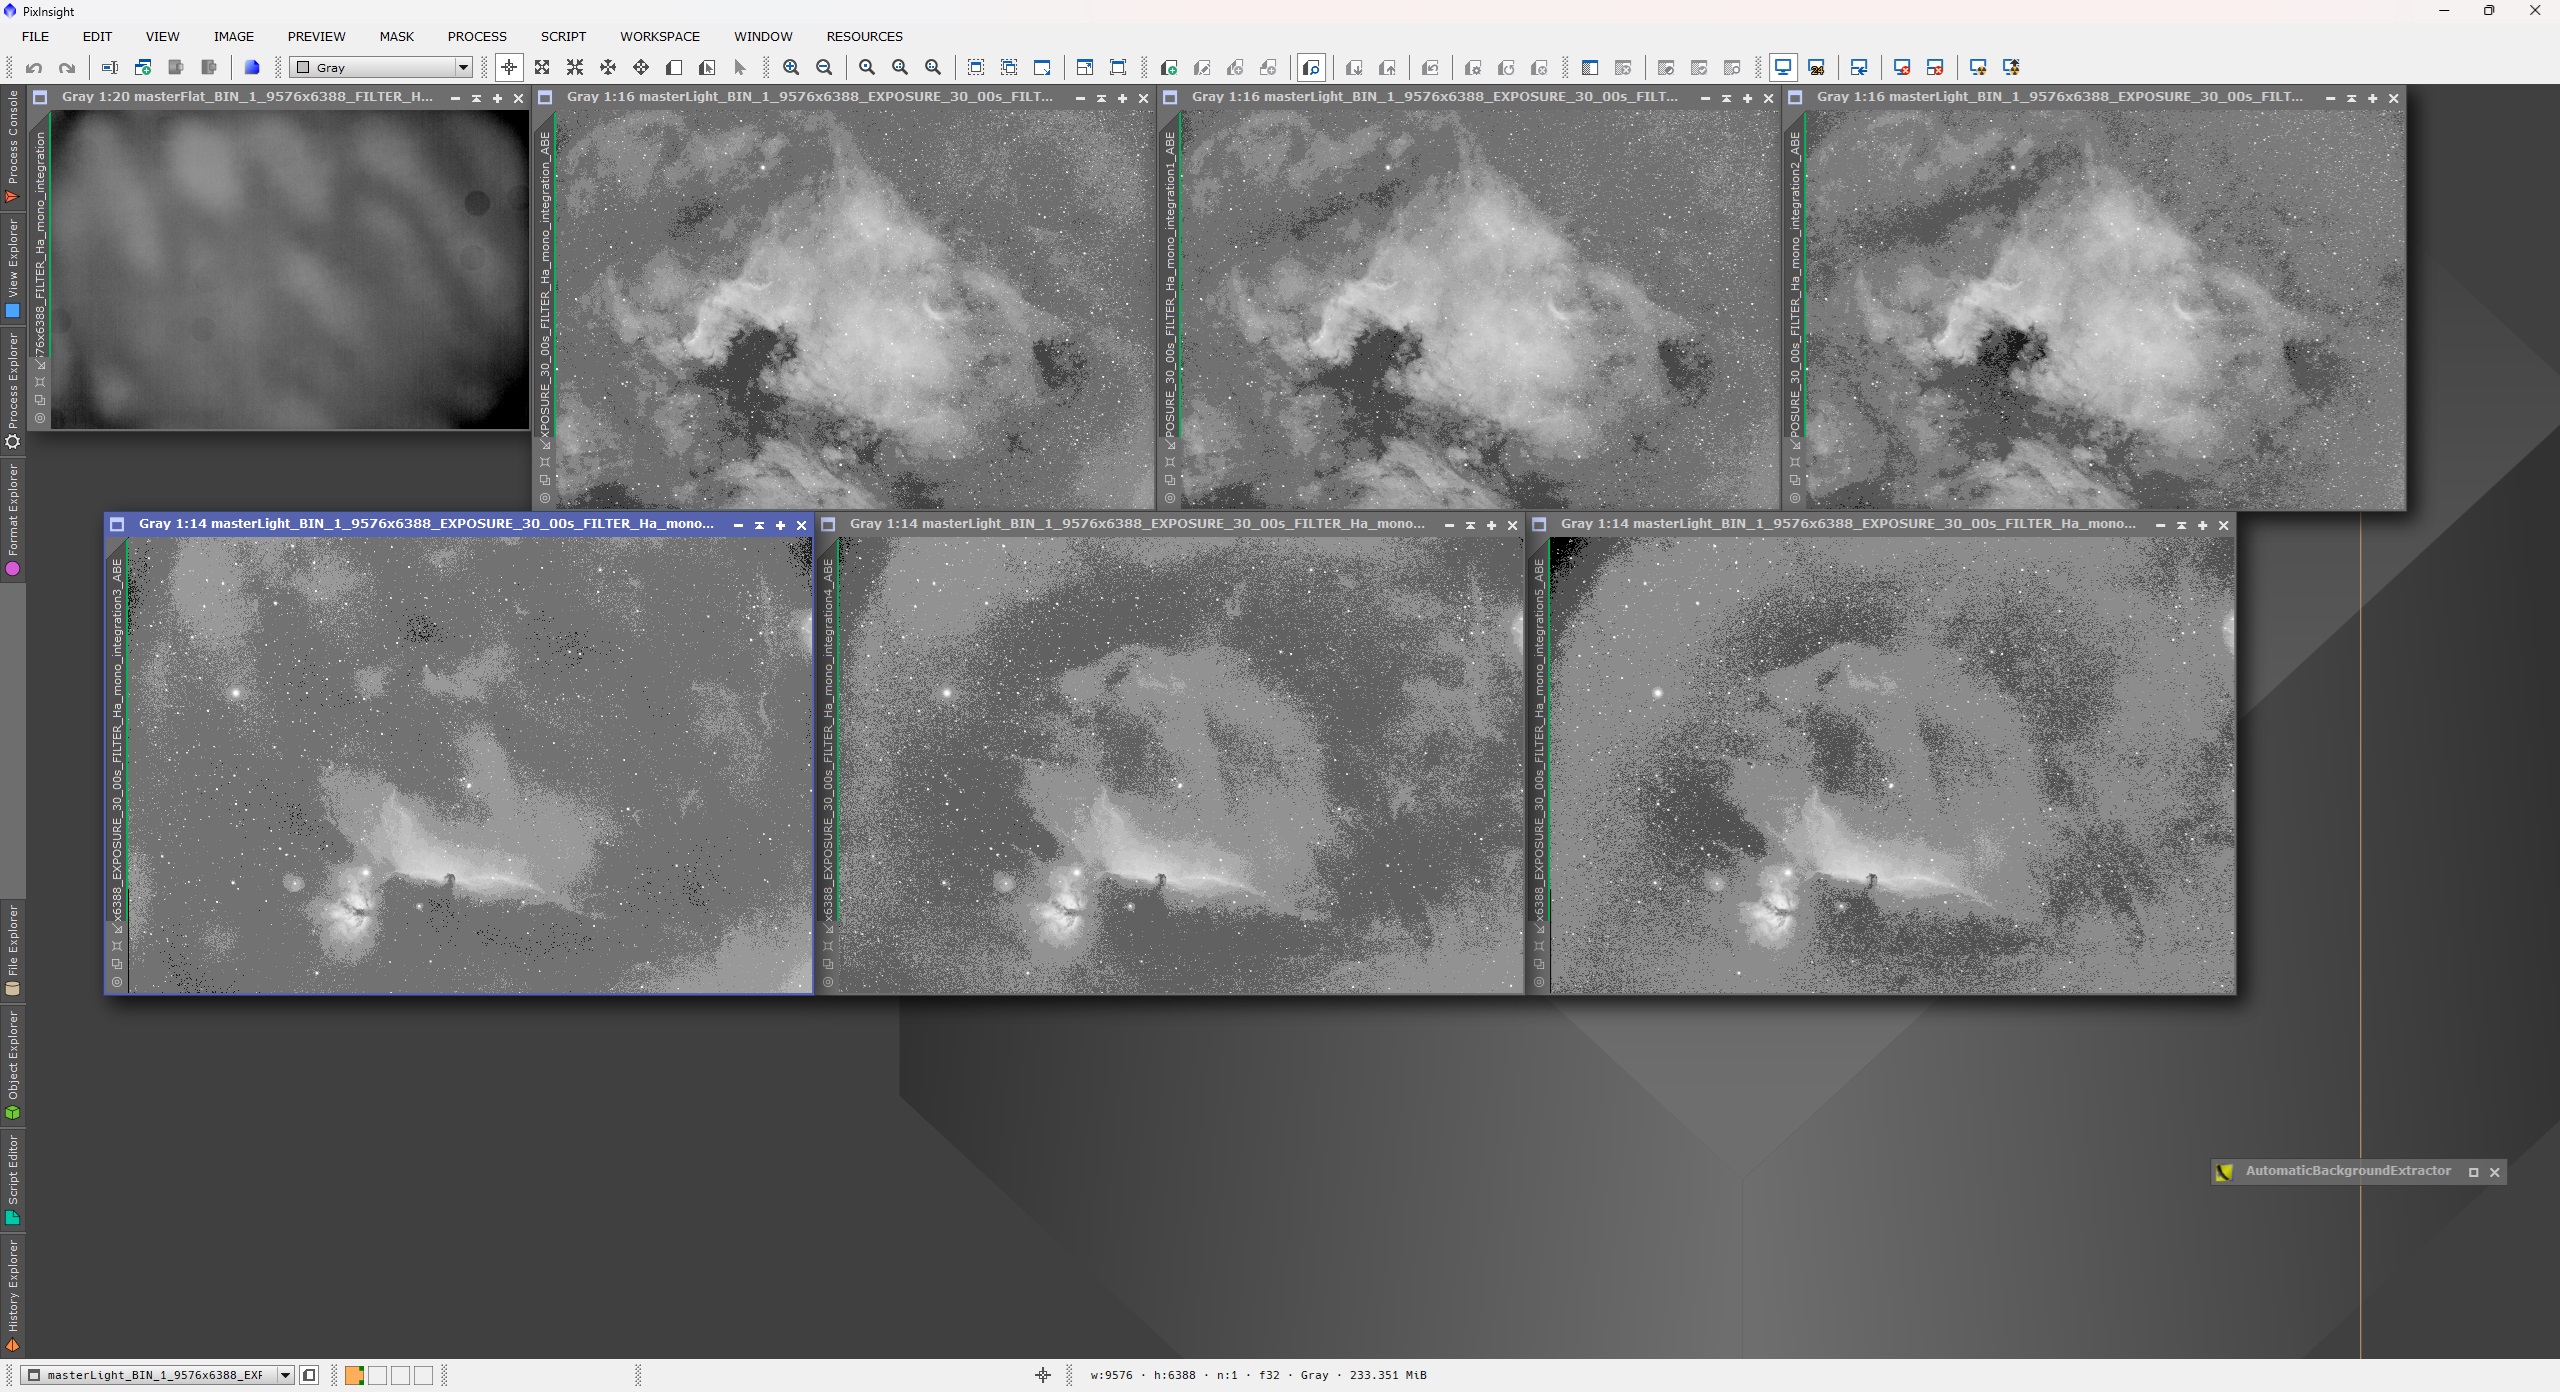Click the masterFlat window title bar text
Image resolution: width=2560 pixels, height=1392 pixels.
coord(247,97)
